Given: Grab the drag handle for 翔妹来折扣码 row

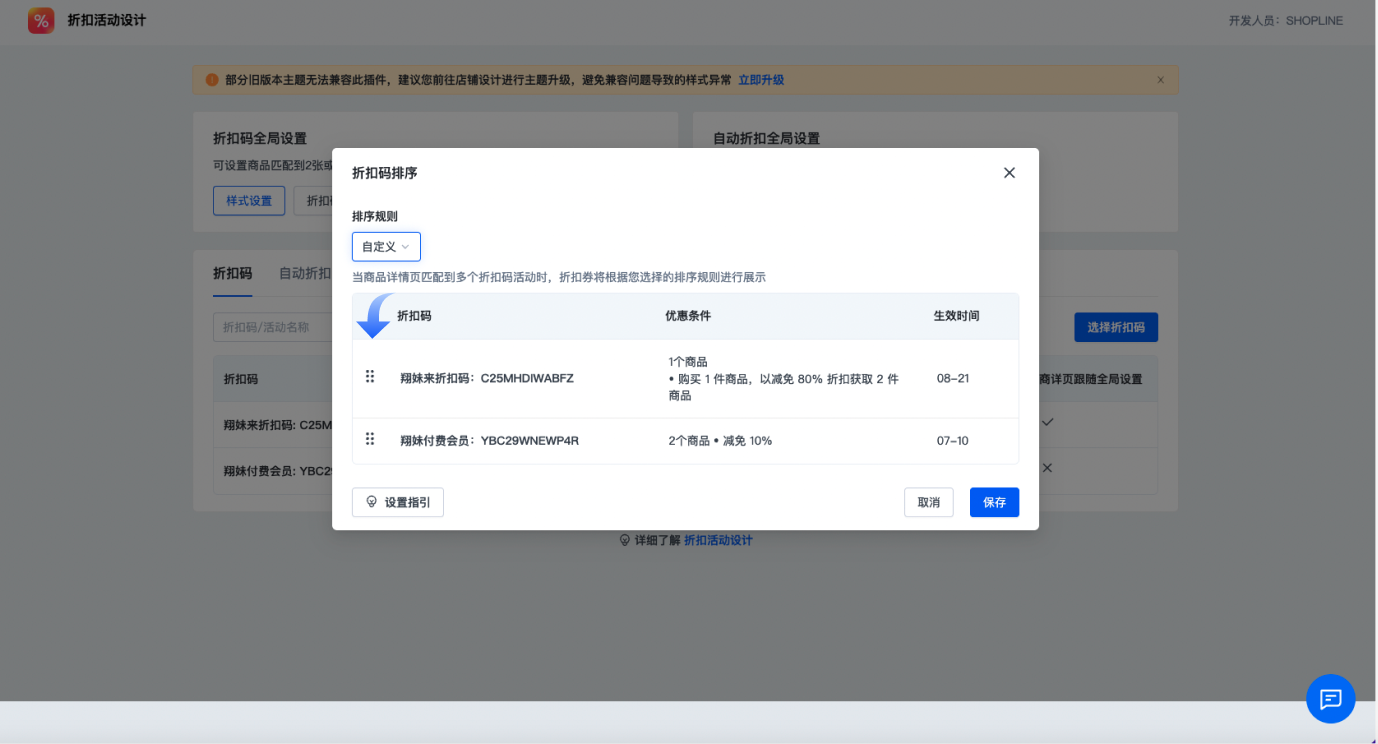Looking at the screenshot, I should click(x=370, y=377).
